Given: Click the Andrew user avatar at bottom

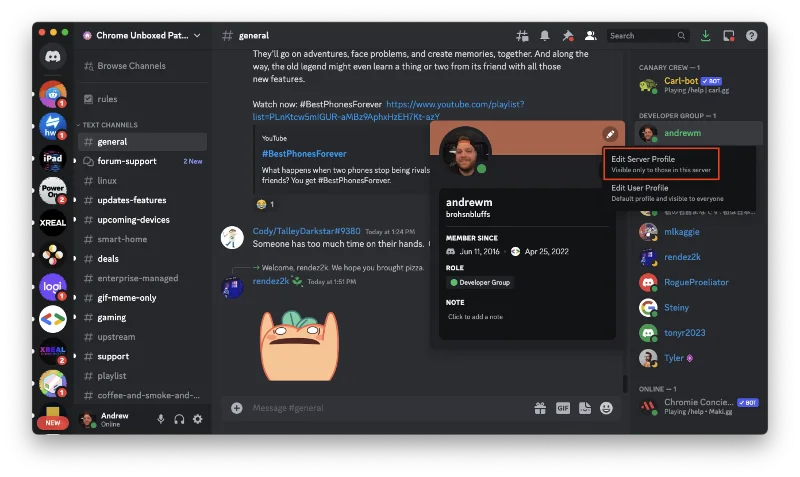Looking at the screenshot, I should point(88,419).
